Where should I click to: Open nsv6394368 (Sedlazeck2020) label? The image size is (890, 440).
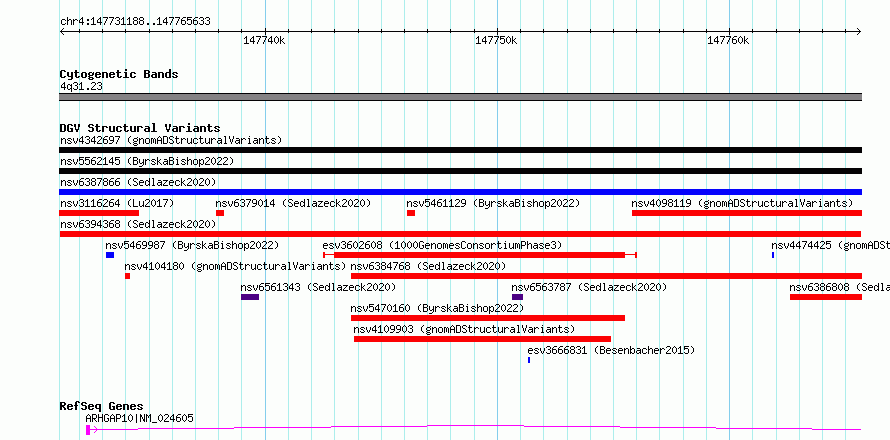[138, 224]
